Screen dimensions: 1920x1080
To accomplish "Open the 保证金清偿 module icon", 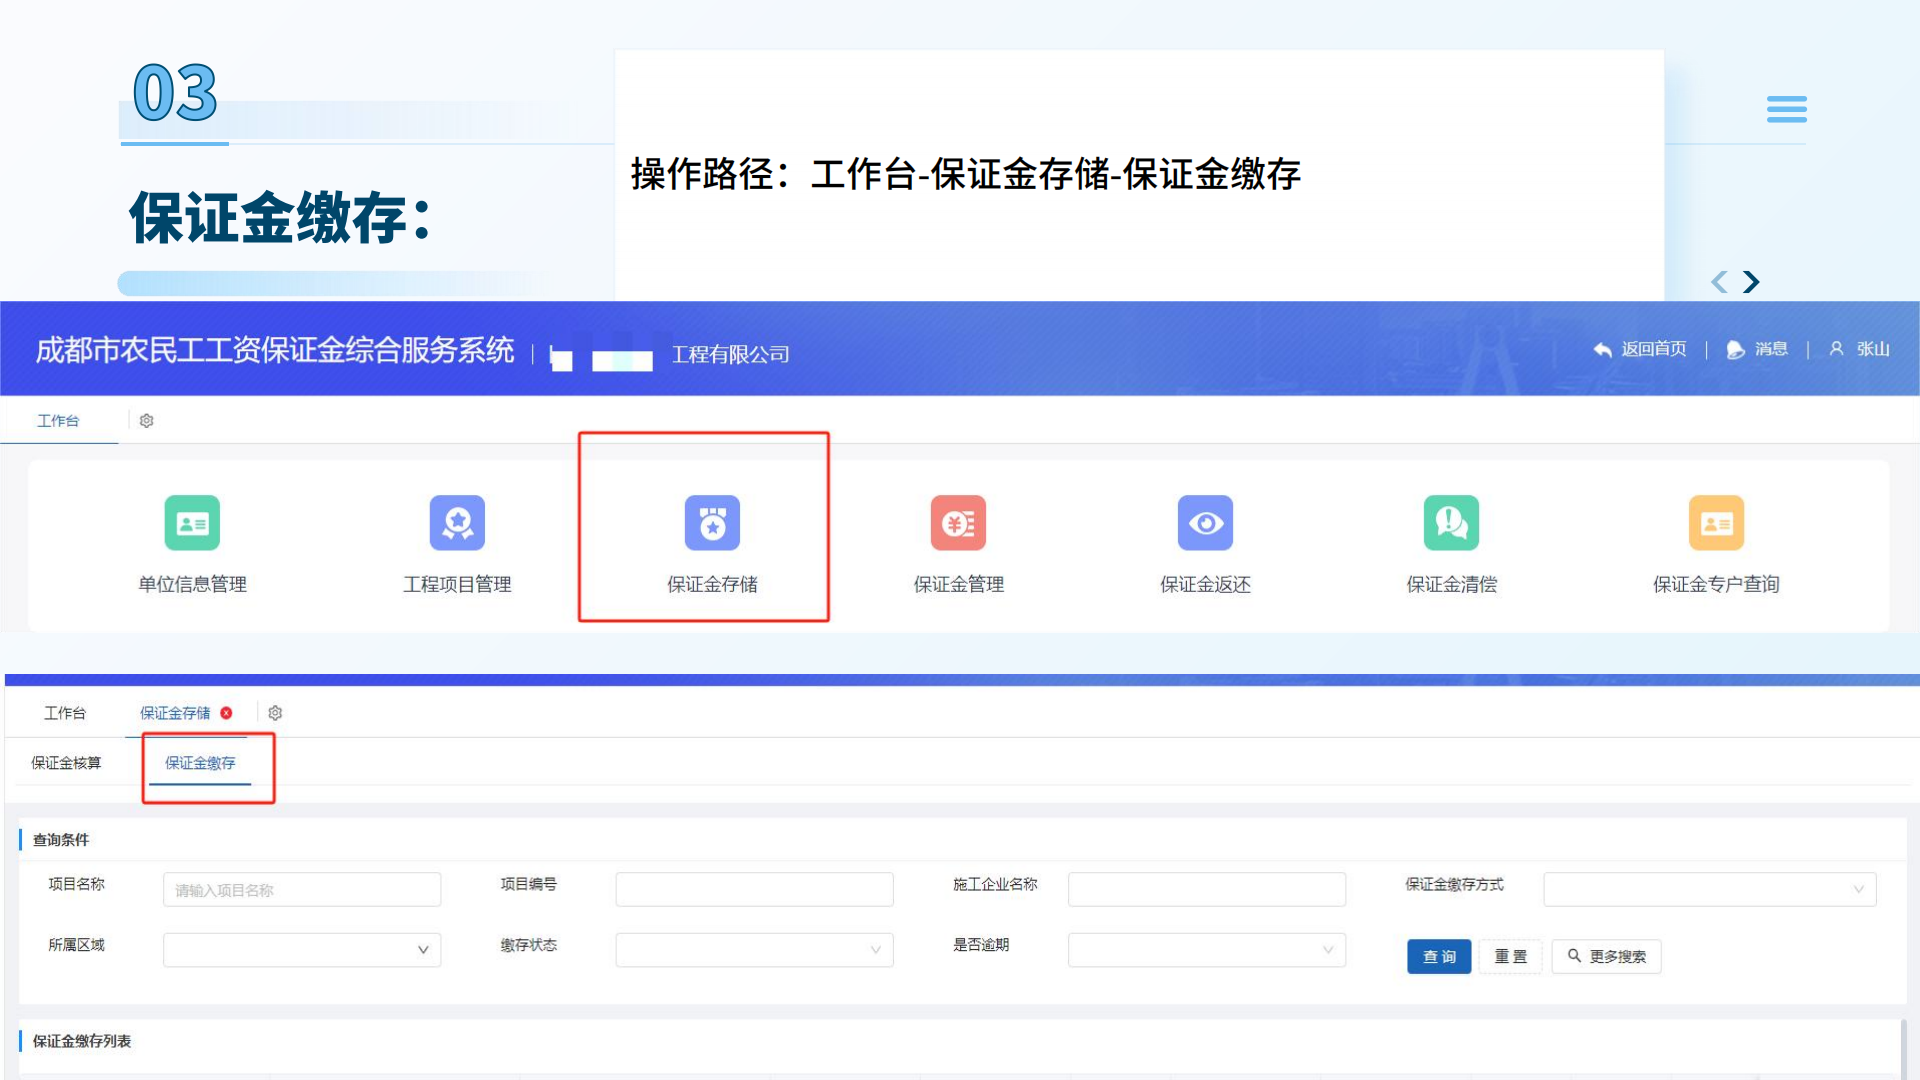I will click(1451, 523).
